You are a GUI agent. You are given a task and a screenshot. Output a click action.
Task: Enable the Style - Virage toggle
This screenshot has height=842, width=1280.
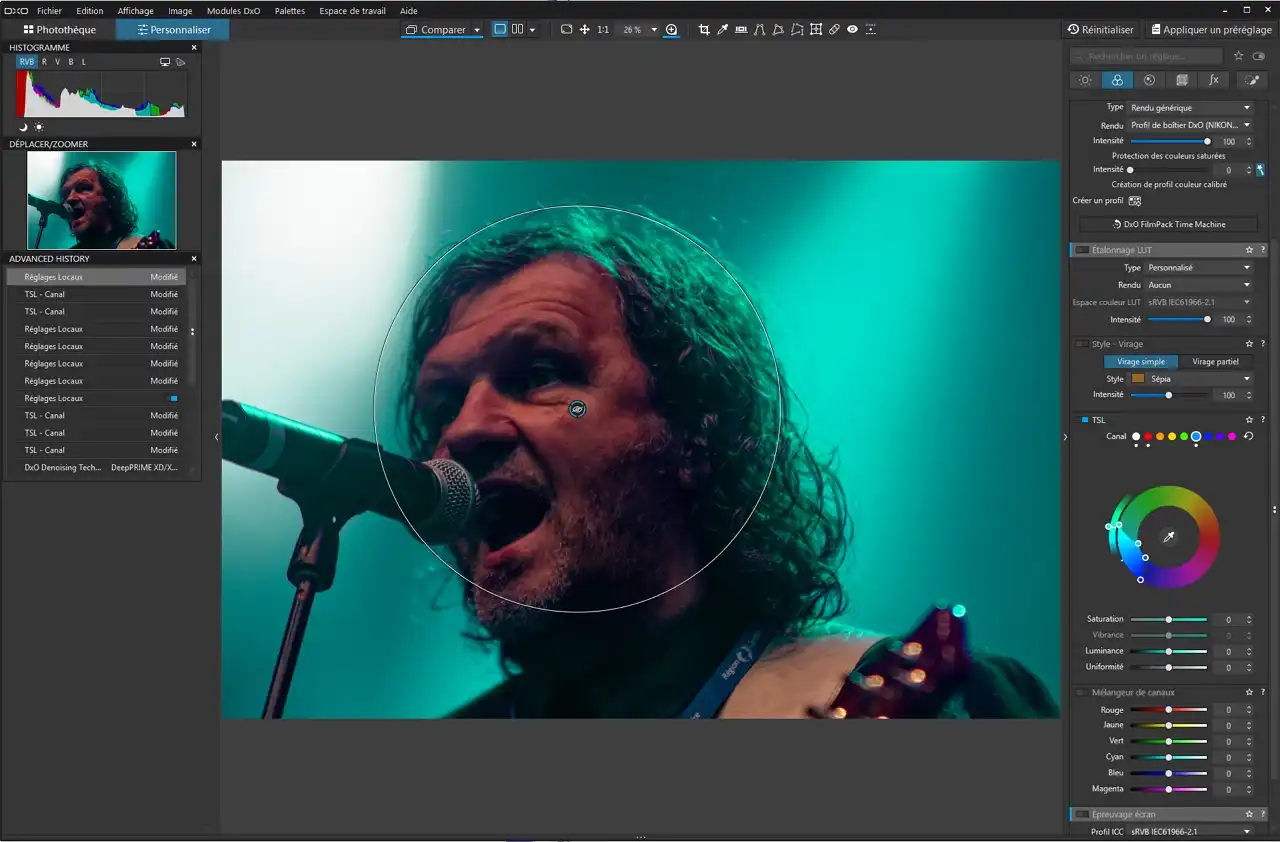[x=1082, y=344]
